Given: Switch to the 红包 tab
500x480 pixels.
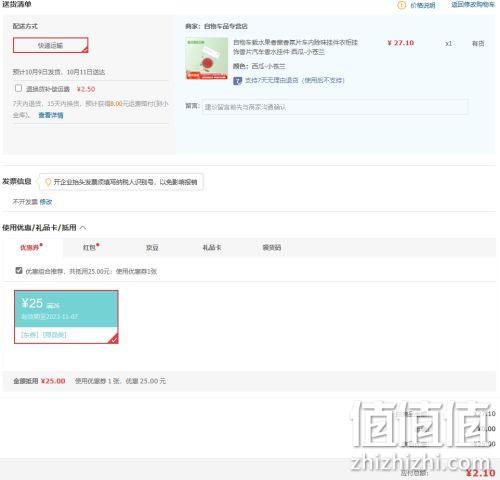Looking at the screenshot, I should pyautogui.click(x=91, y=247).
